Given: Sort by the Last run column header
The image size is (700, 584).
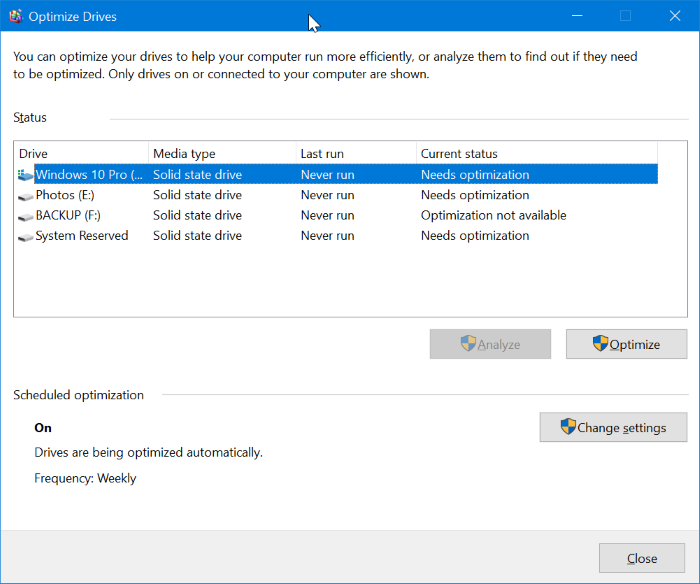Looking at the screenshot, I should [356, 154].
